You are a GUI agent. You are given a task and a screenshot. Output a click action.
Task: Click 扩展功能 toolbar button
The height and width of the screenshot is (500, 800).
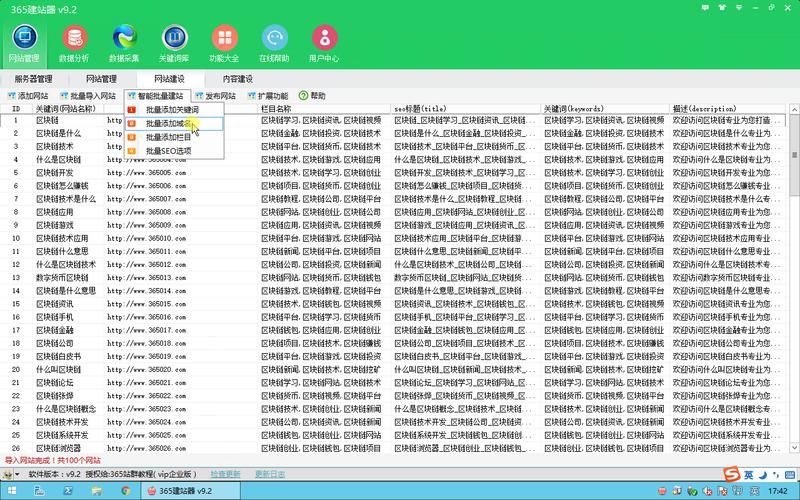tap(267, 96)
